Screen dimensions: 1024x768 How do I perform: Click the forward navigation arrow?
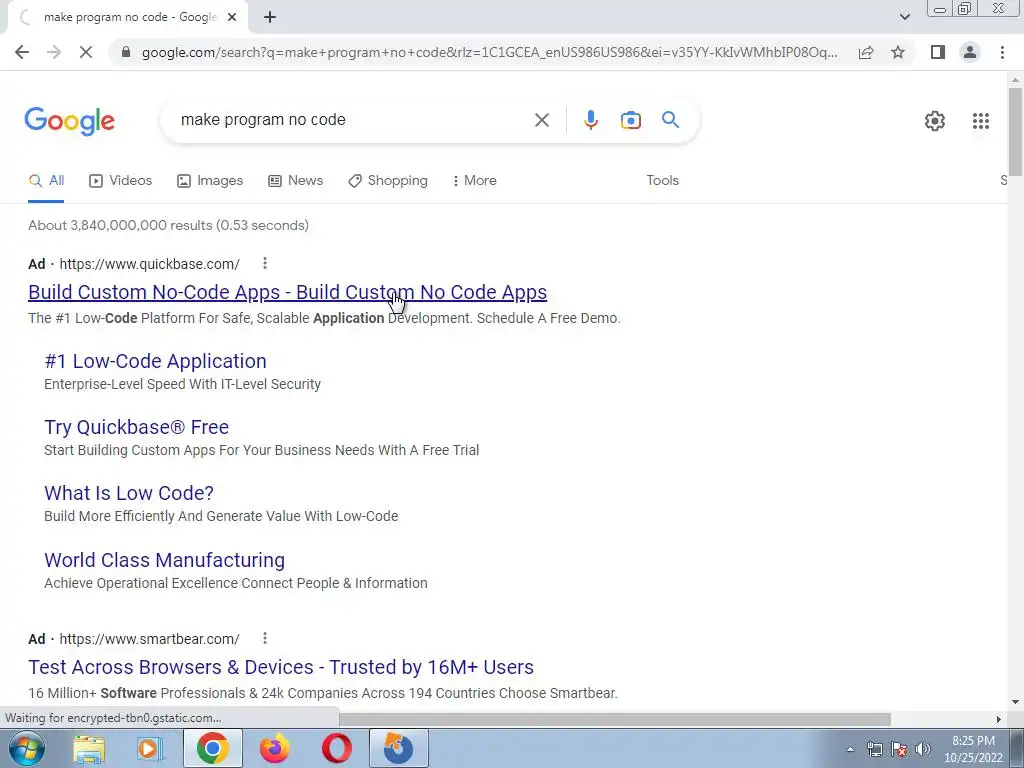click(54, 52)
